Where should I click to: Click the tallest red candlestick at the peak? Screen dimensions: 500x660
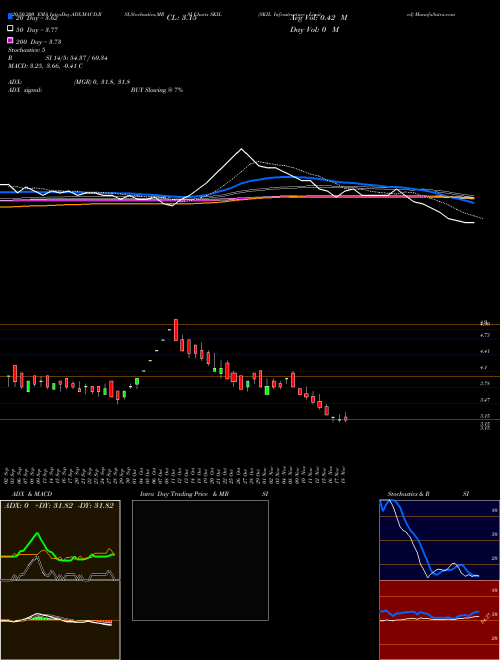pos(176,330)
